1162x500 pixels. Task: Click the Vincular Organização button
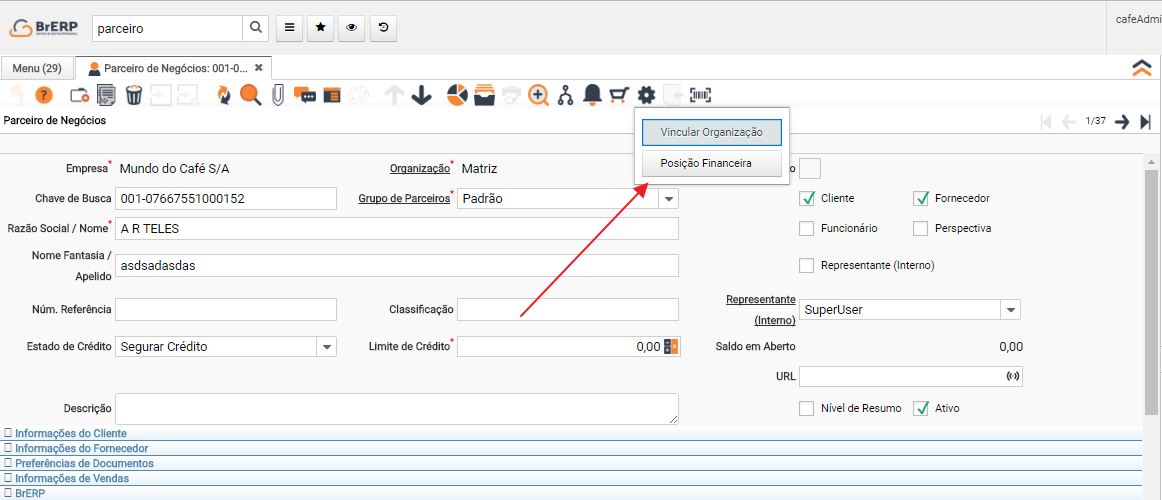pos(711,132)
